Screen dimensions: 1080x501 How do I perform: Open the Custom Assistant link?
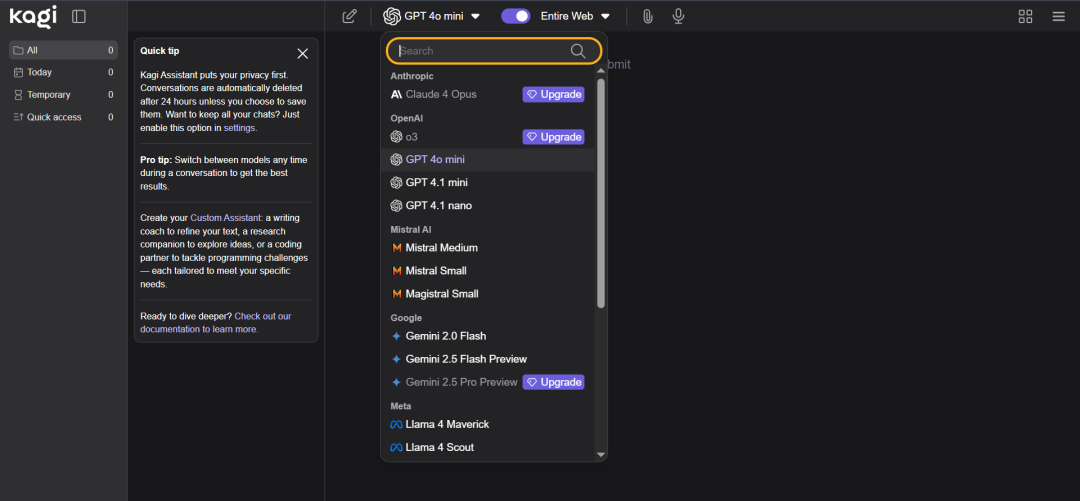pyautogui.click(x=225, y=217)
